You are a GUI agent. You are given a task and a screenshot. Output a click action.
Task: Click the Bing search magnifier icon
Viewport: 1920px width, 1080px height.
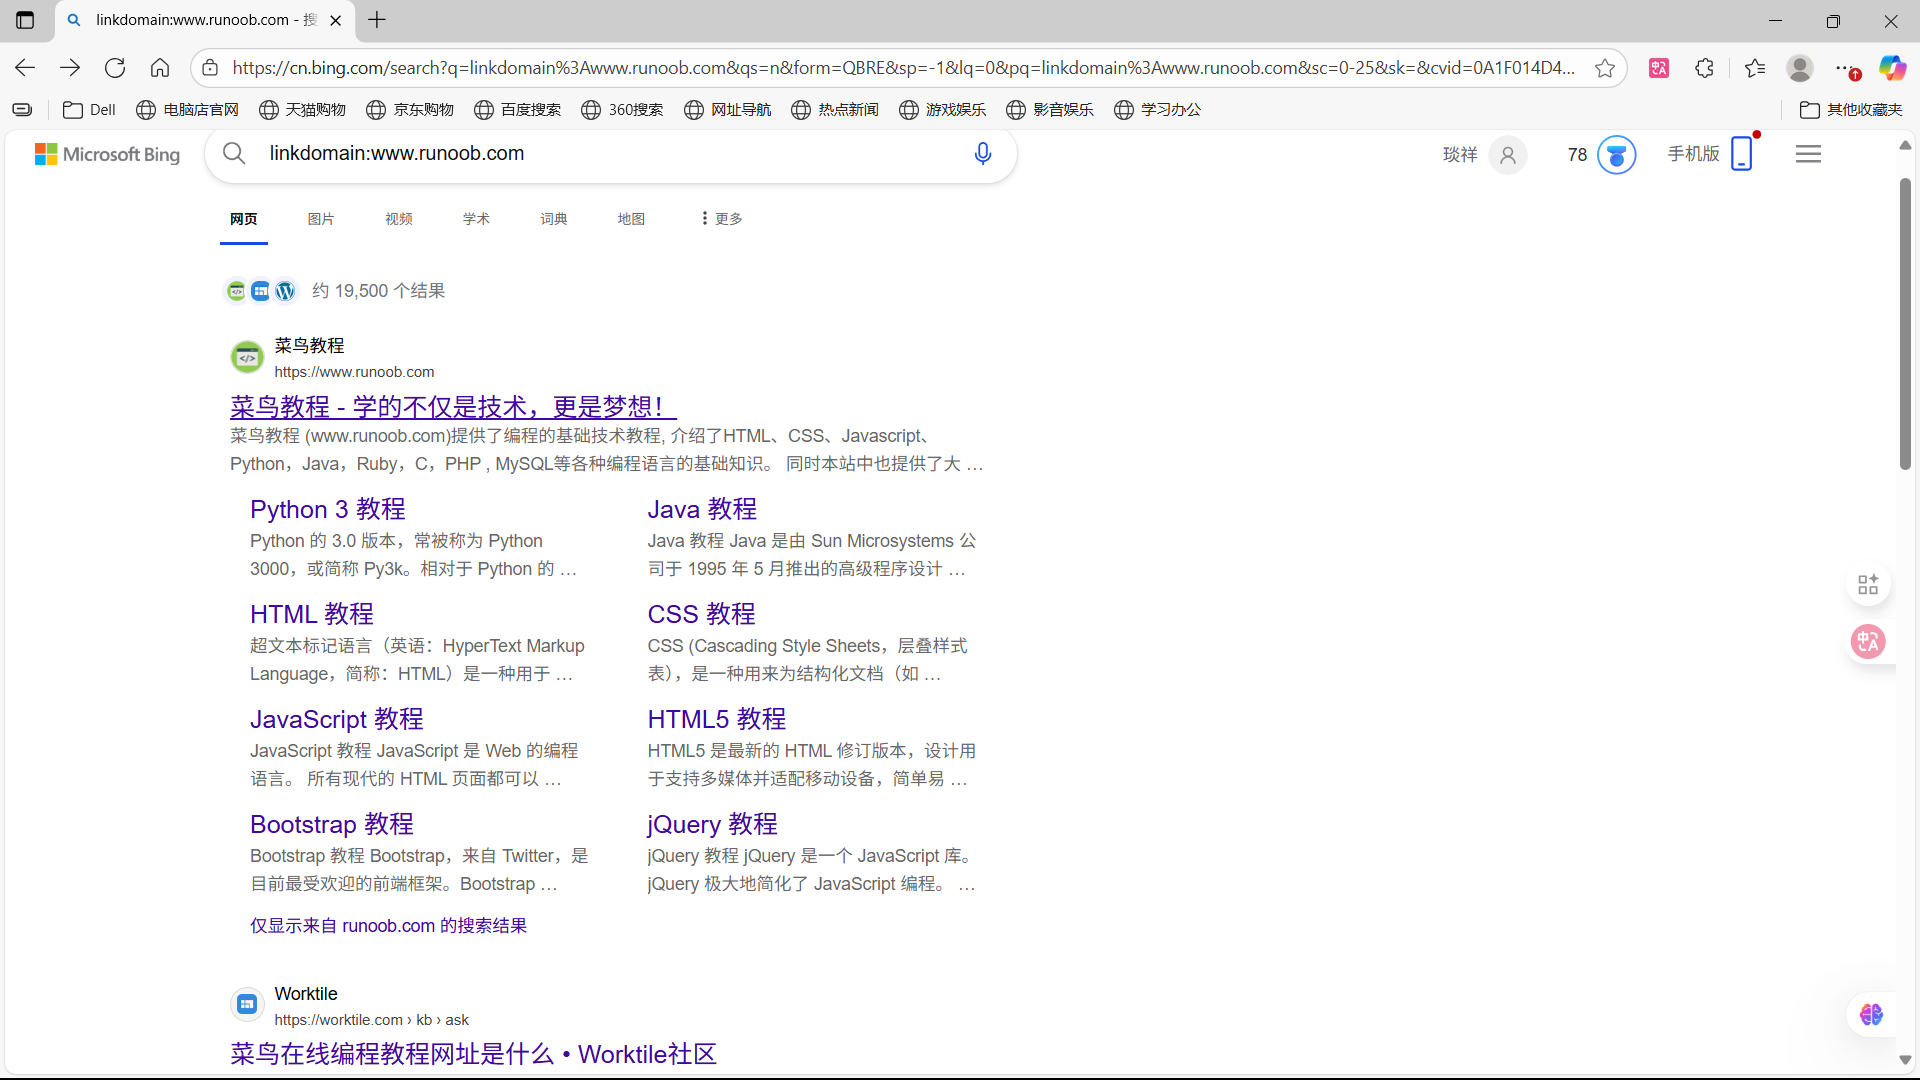pyautogui.click(x=234, y=153)
